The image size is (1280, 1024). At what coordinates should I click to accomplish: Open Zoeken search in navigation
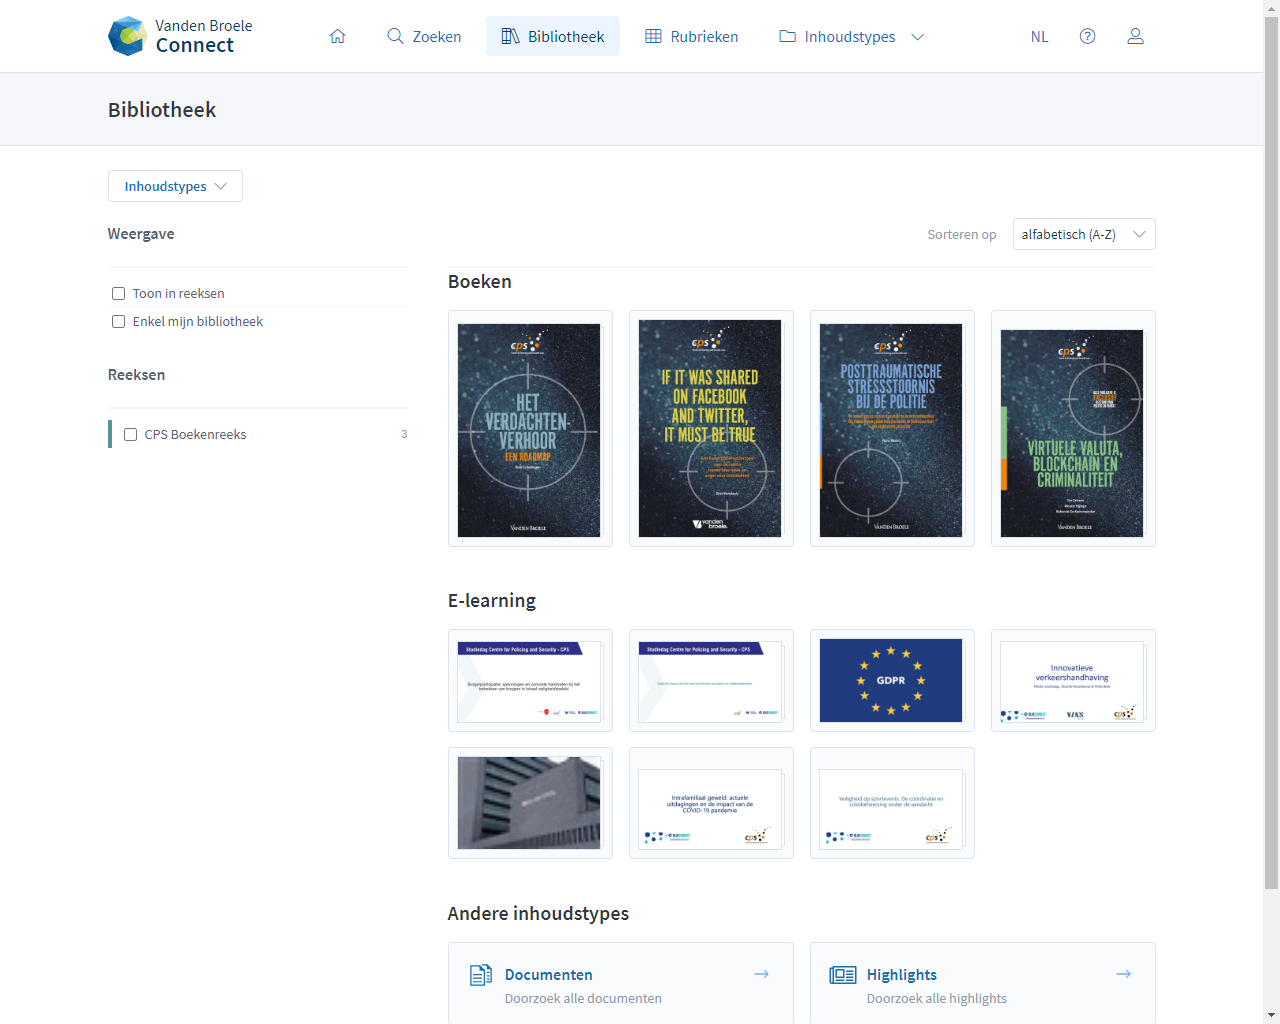pyautogui.click(x=424, y=36)
